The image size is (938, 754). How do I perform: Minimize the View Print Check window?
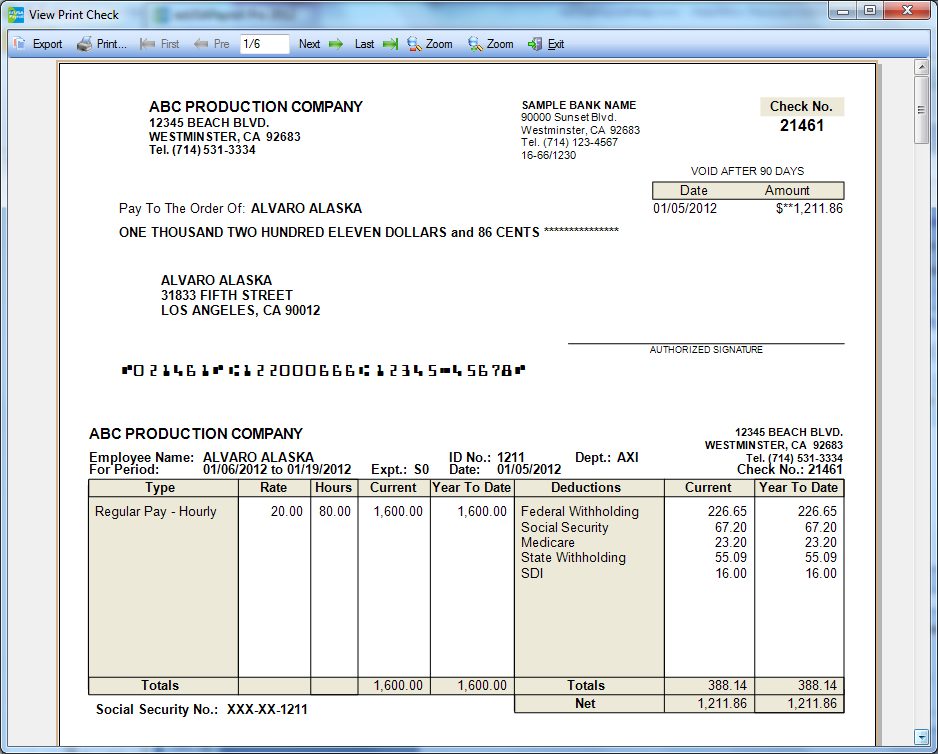(x=845, y=11)
